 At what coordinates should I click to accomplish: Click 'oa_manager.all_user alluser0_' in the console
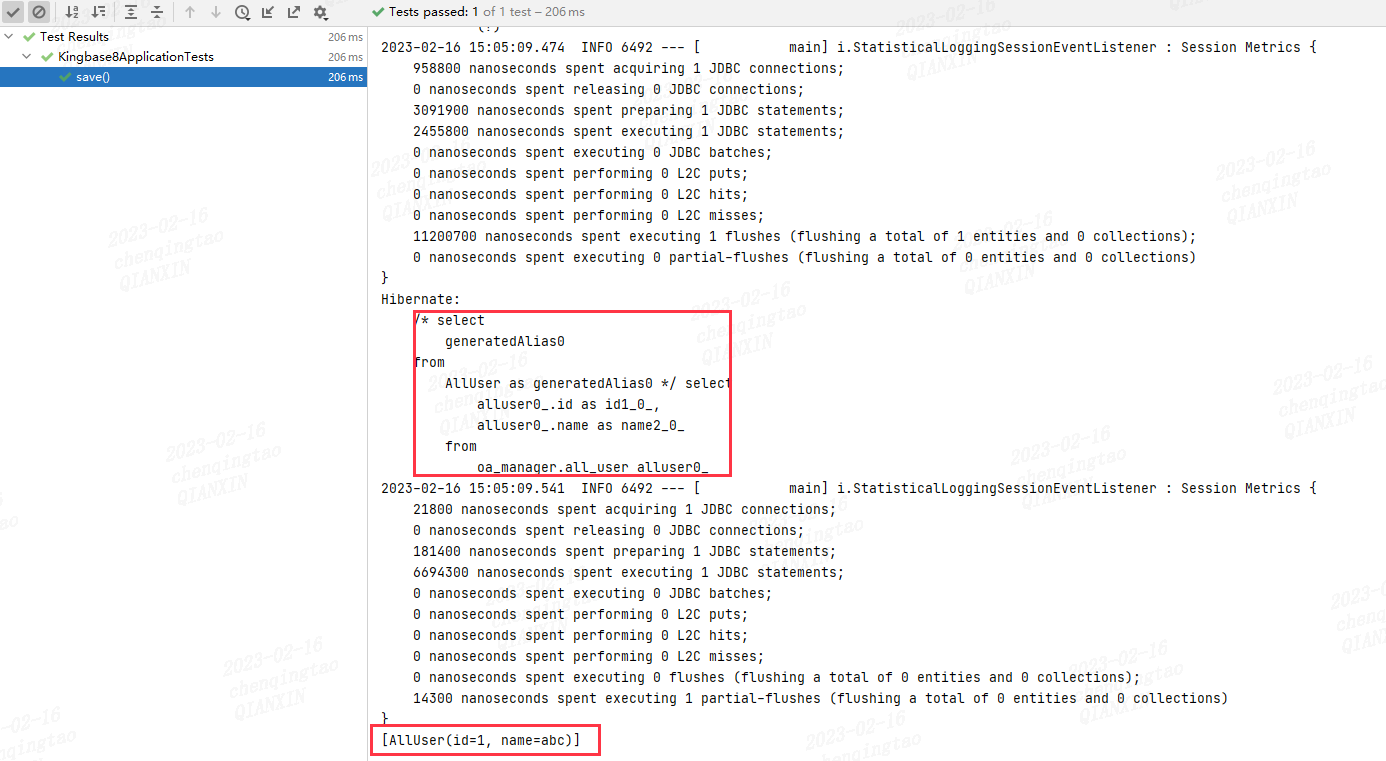(593, 467)
